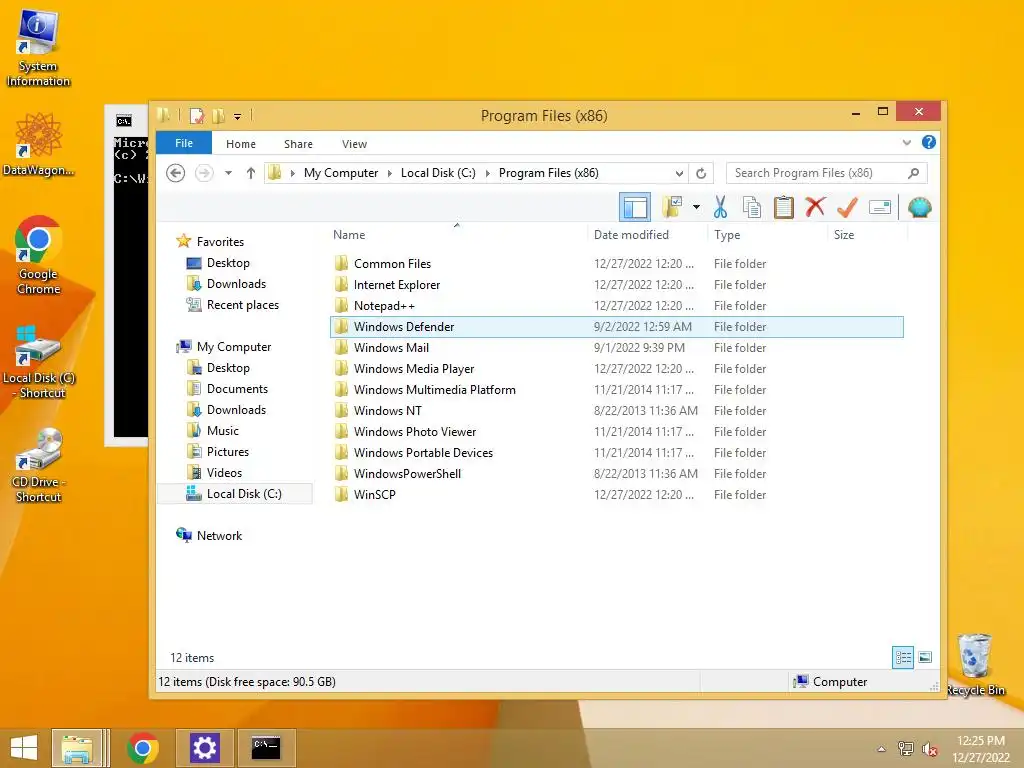This screenshot has width=1024, height=768.
Task: Click the blue Help question mark icon
Action: point(929,142)
